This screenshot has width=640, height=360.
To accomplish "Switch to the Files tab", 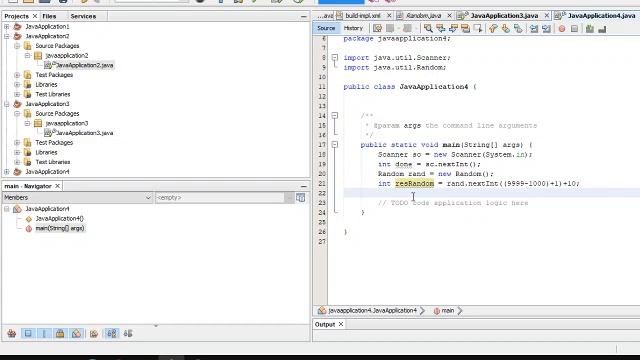I will point(49,16).
